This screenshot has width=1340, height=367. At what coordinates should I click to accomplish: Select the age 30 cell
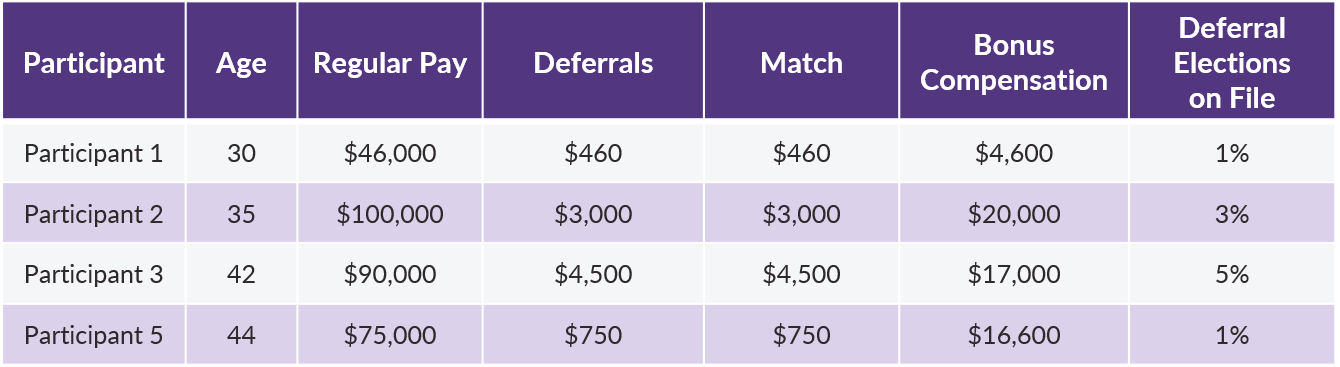[x=241, y=154]
